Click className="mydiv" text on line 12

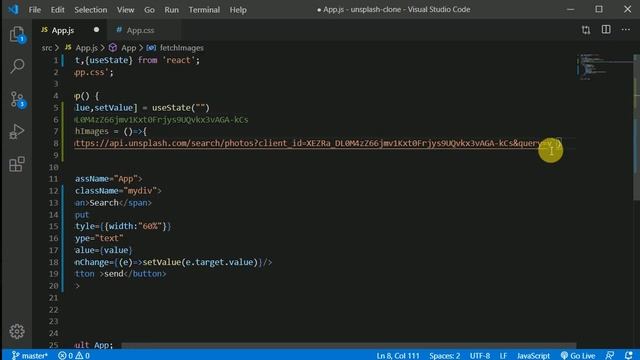(x=116, y=191)
